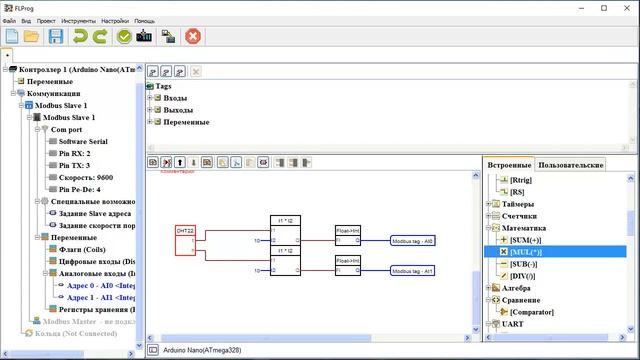
Task: Create a new project with the blank page icon
Action: (x=12, y=37)
